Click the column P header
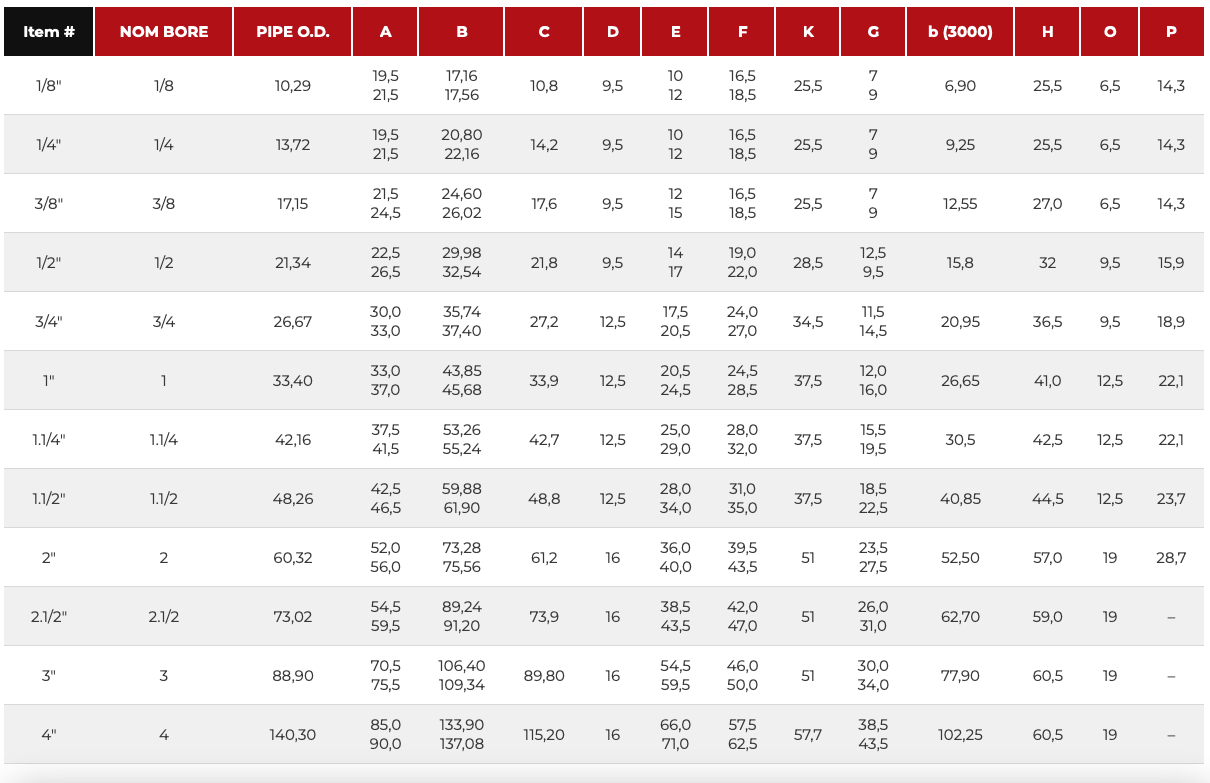Image resolution: width=1210 pixels, height=783 pixels. (x=1171, y=31)
